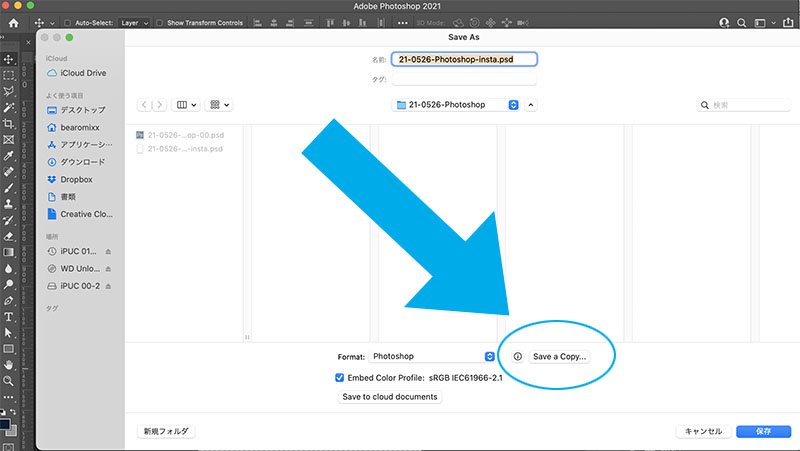Select the Polygonal Lasso tool

pos(9,92)
